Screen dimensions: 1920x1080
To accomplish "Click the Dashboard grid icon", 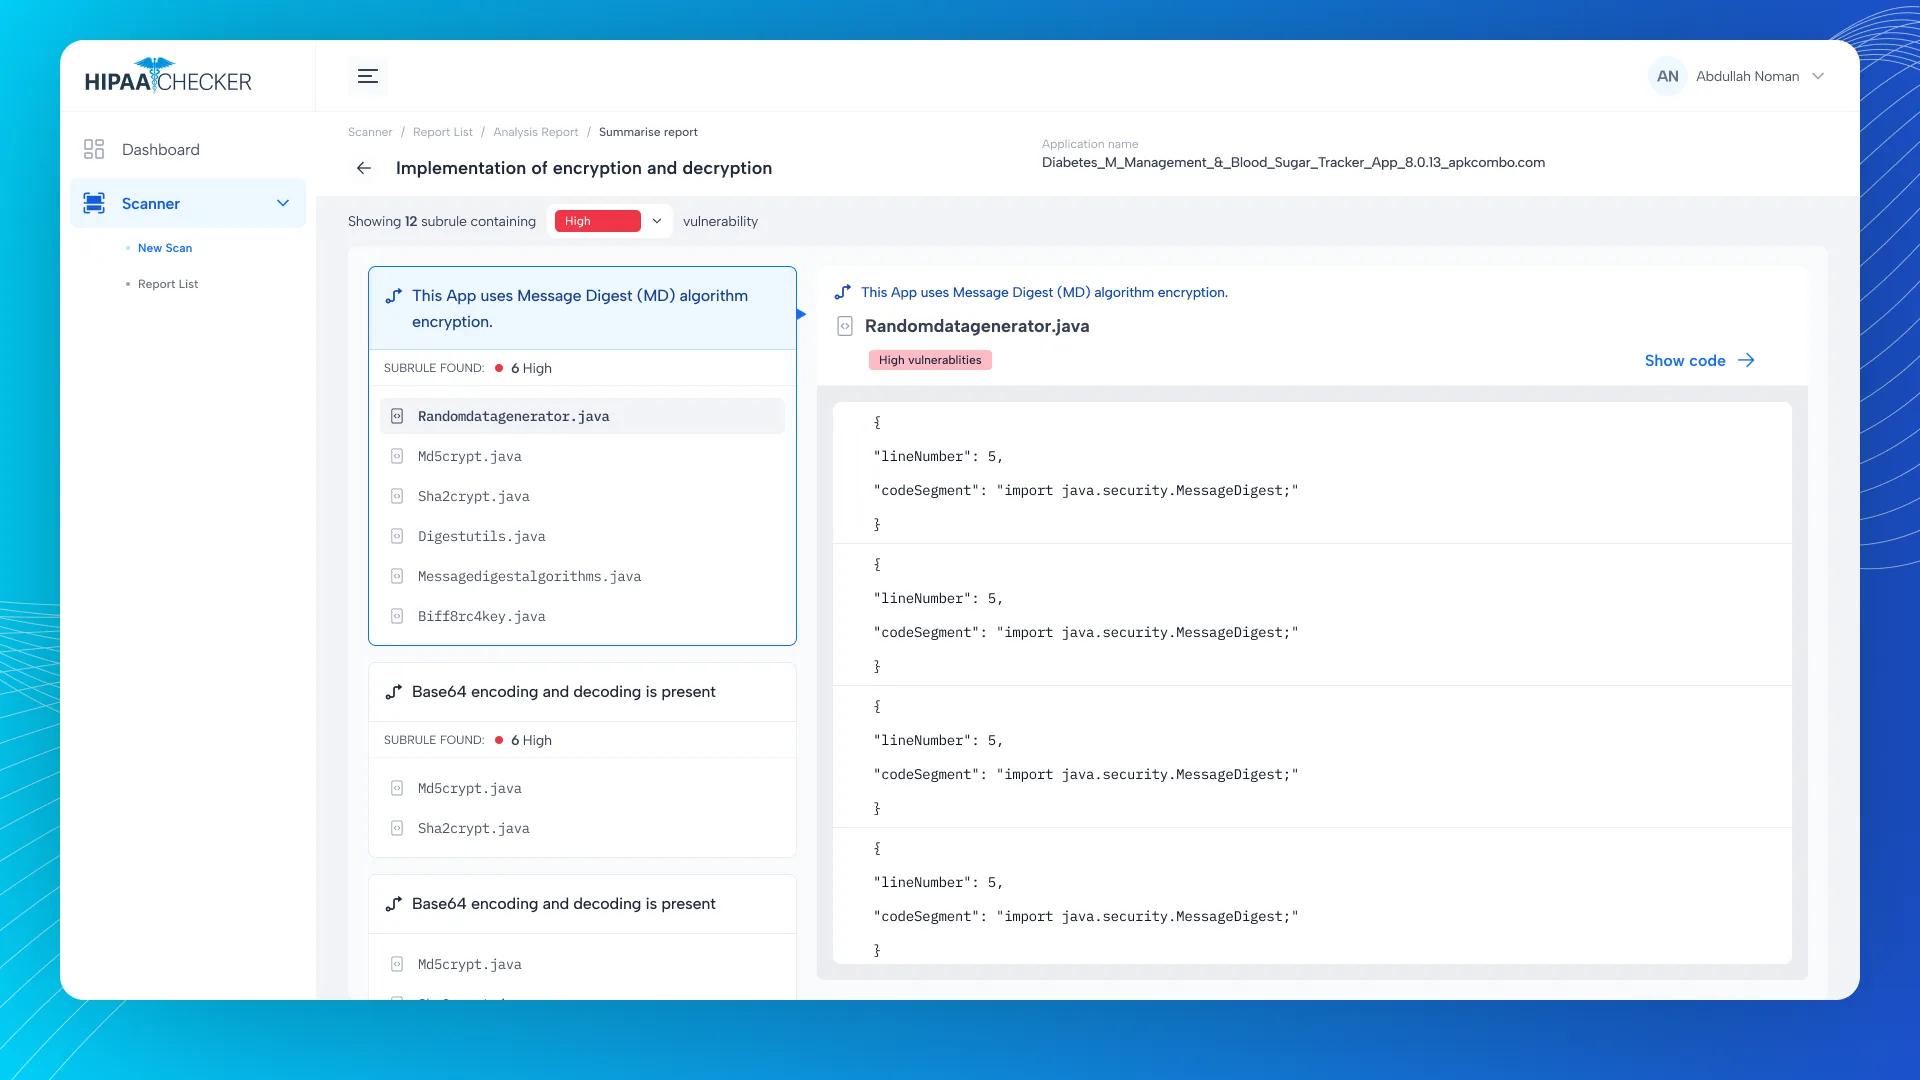I will 94,149.
